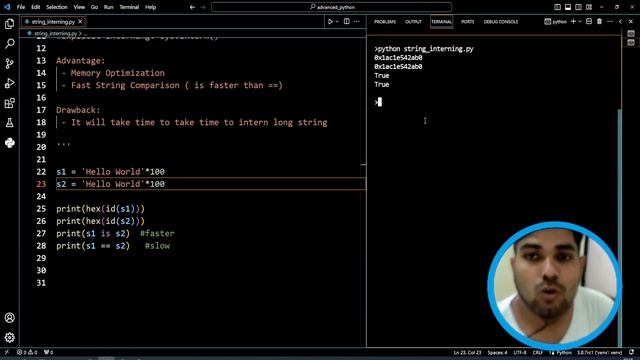Image resolution: width=640 pixels, height=360 pixels.
Task: Open the Accounts menu in activity bar
Action: [9, 318]
